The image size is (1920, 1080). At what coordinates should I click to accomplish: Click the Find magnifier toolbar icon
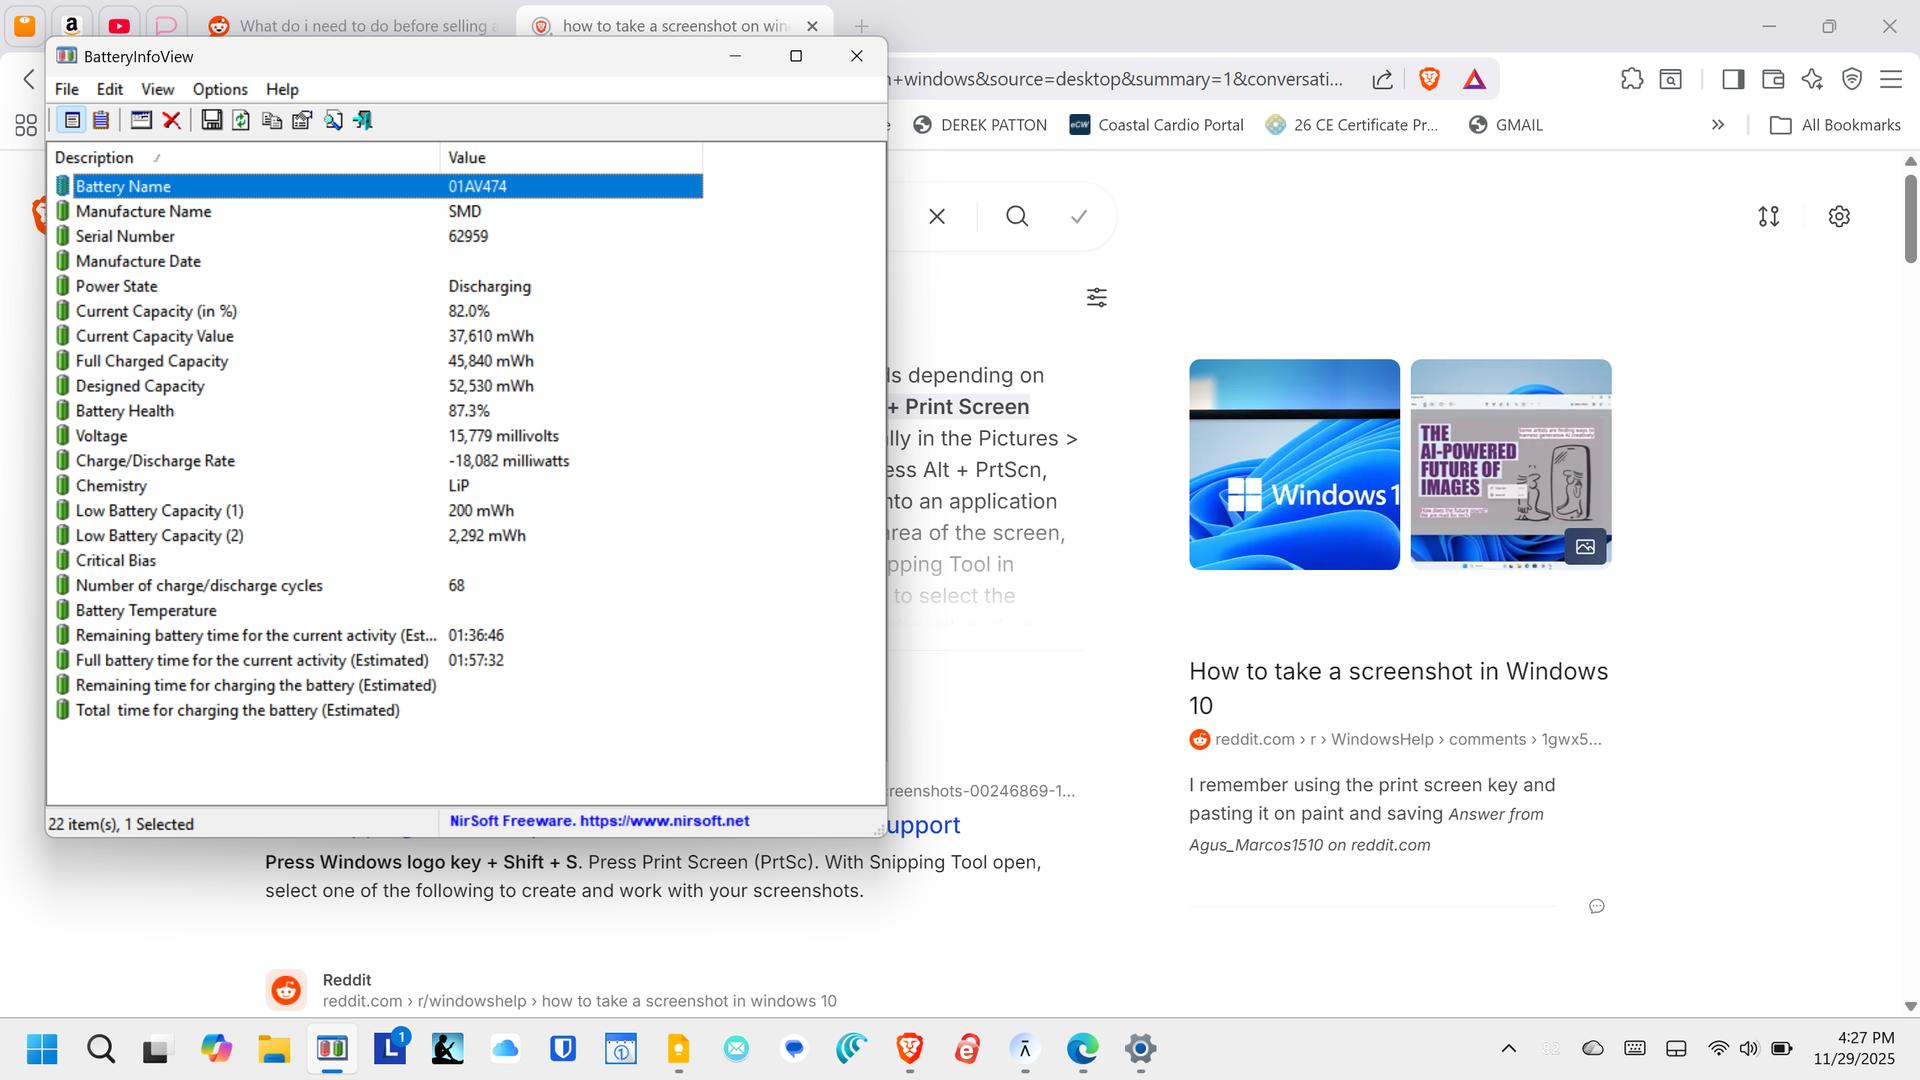333,120
